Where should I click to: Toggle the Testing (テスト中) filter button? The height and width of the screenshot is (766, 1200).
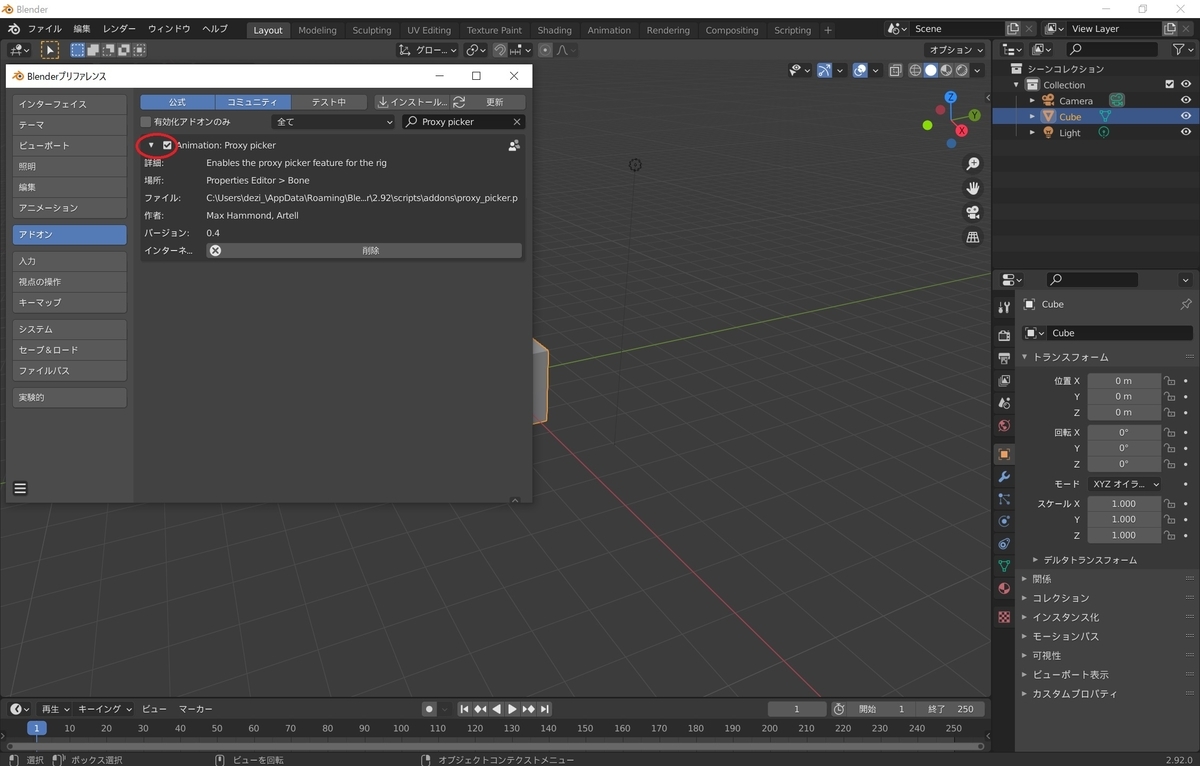coord(329,102)
